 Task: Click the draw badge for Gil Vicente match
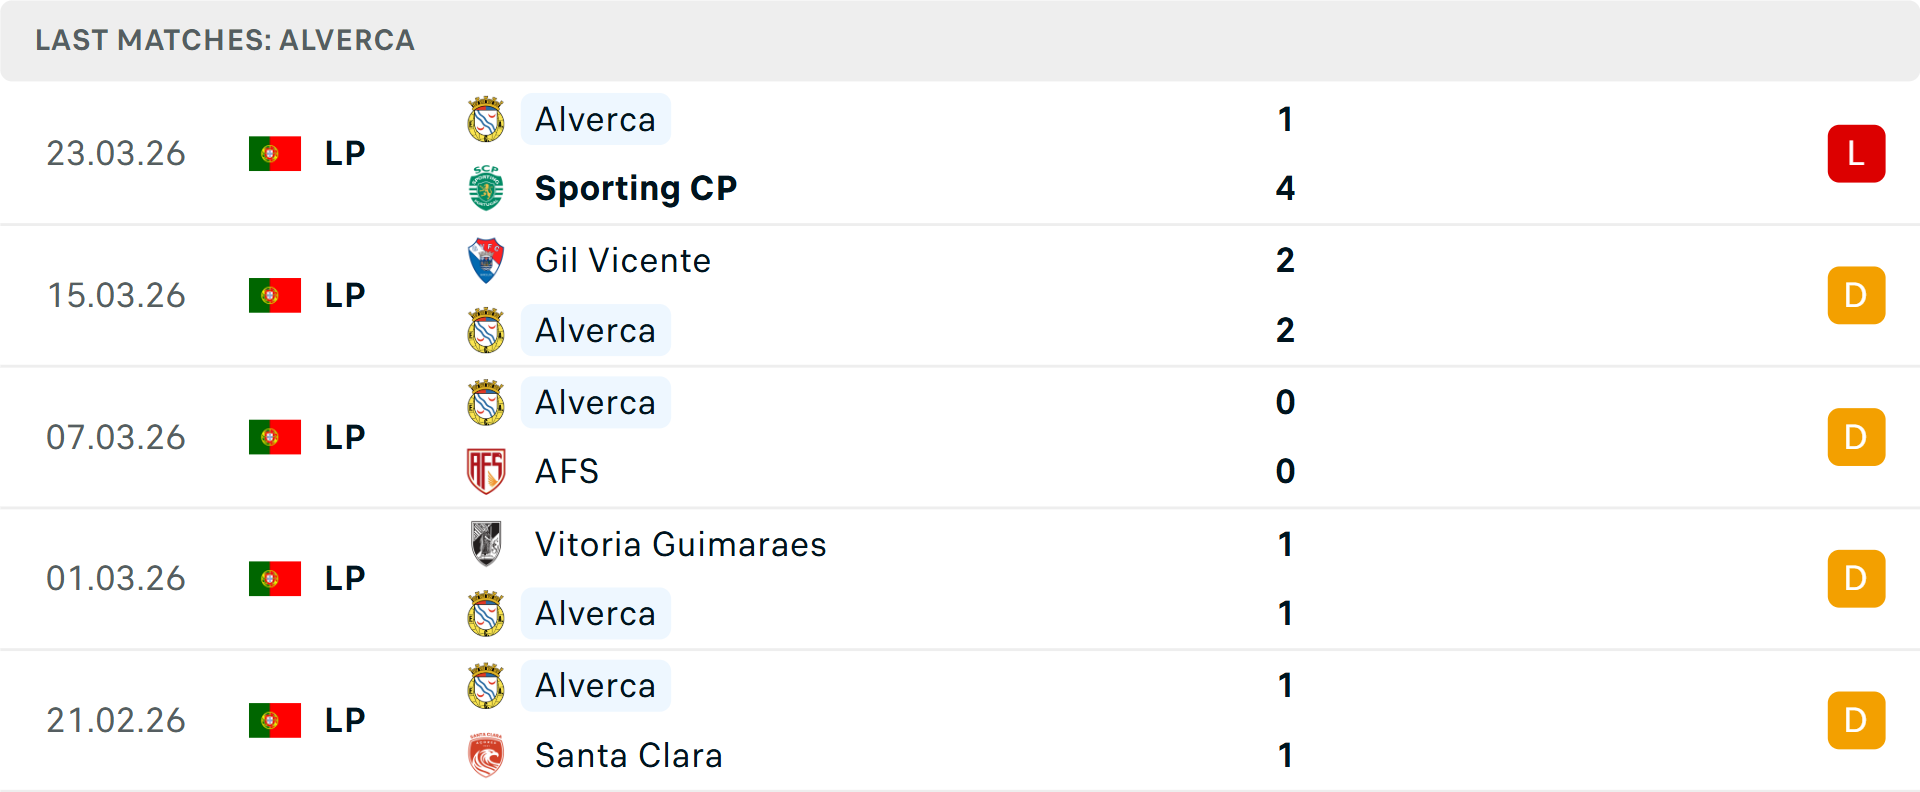(1856, 295)
